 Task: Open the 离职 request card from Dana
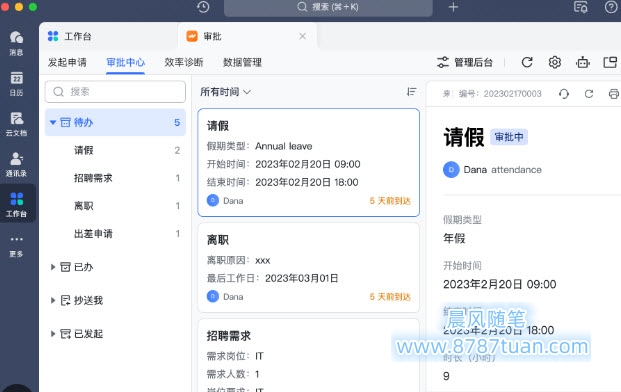pos(309,268)
